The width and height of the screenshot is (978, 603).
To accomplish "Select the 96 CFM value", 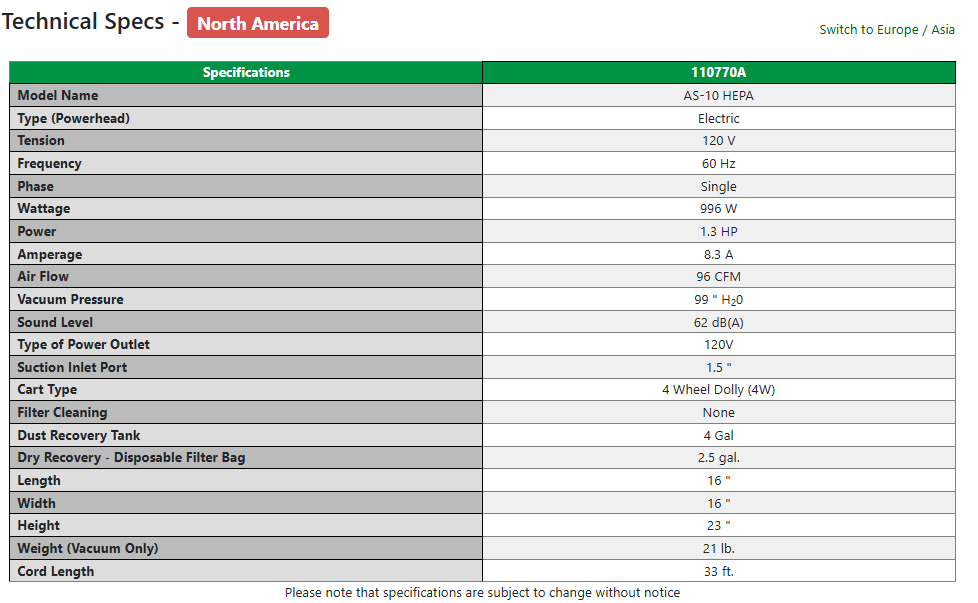I will coord(719,276).
